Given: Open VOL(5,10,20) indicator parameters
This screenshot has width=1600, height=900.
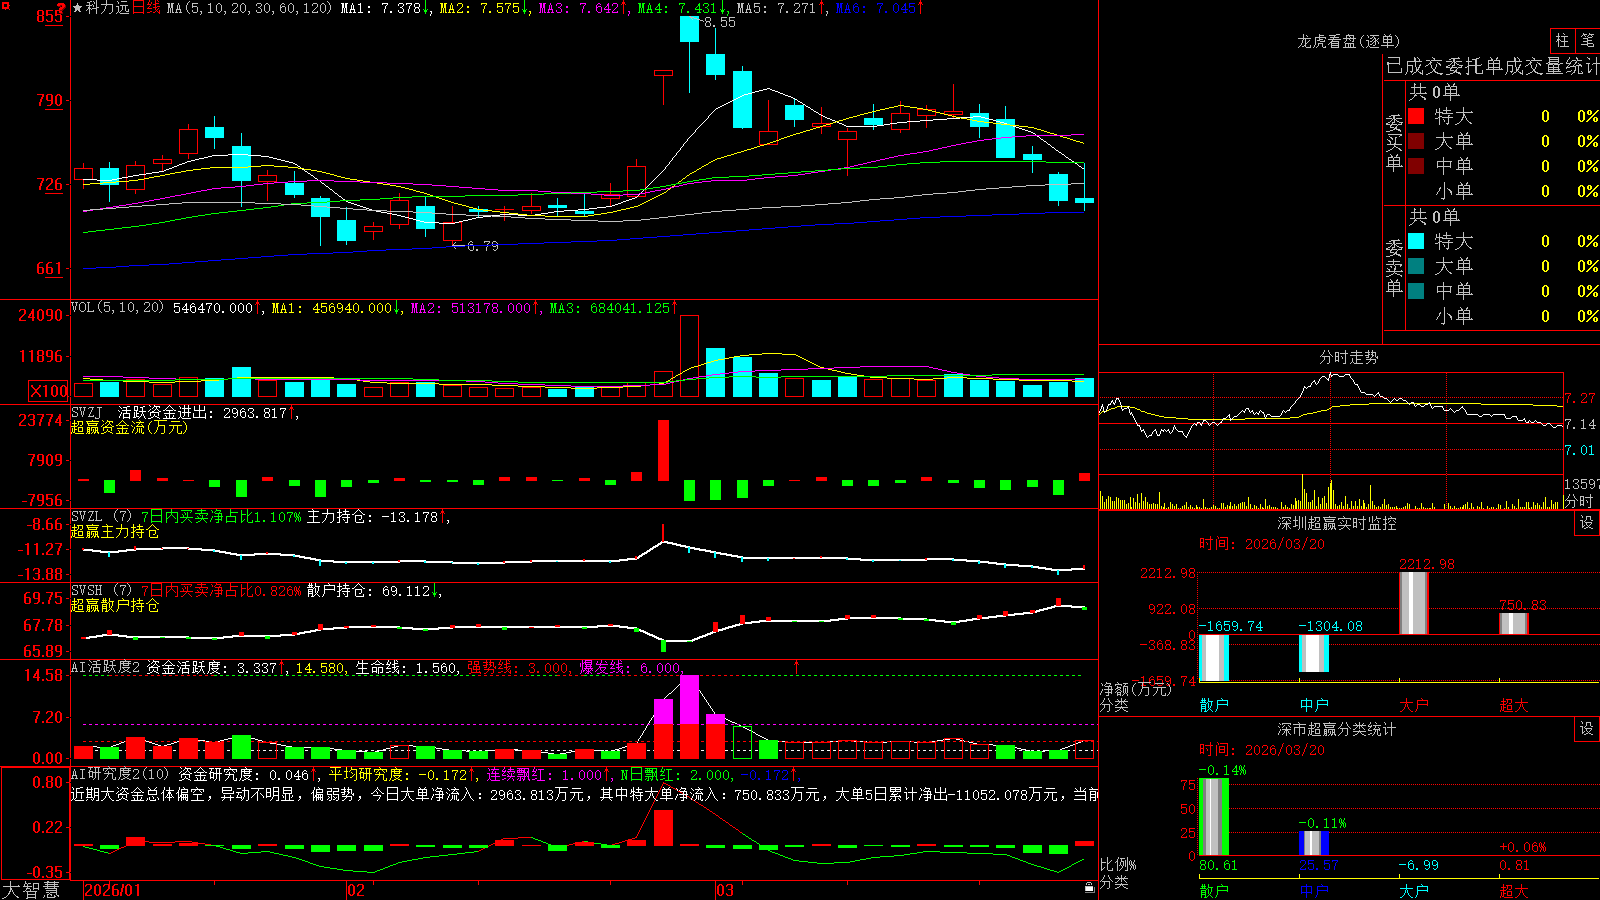Looking at the screenshot, I should pos(117,308).
